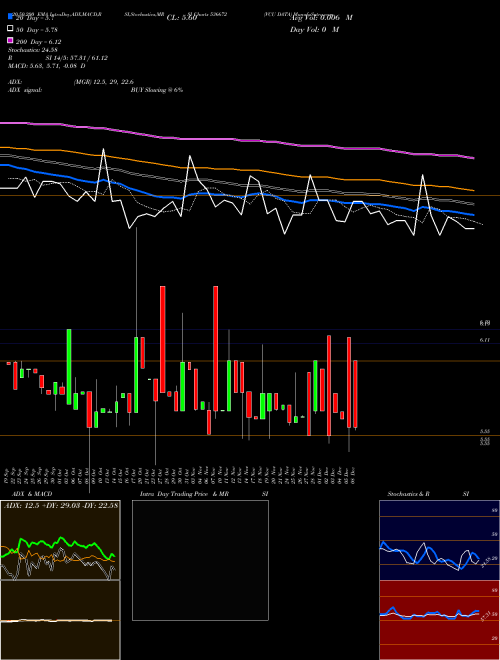
Task: Open the blue Stochastics chart panel
Action: (x=439, y=540)
